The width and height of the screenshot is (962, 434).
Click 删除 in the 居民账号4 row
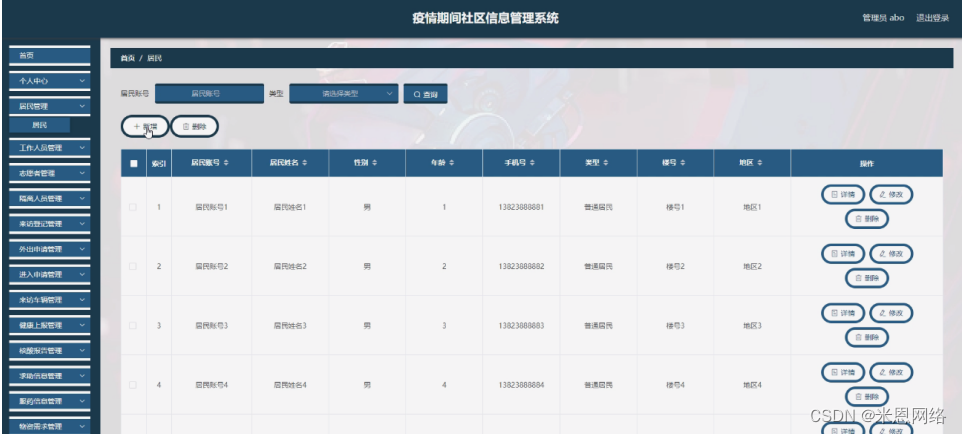tap(866, 397)
